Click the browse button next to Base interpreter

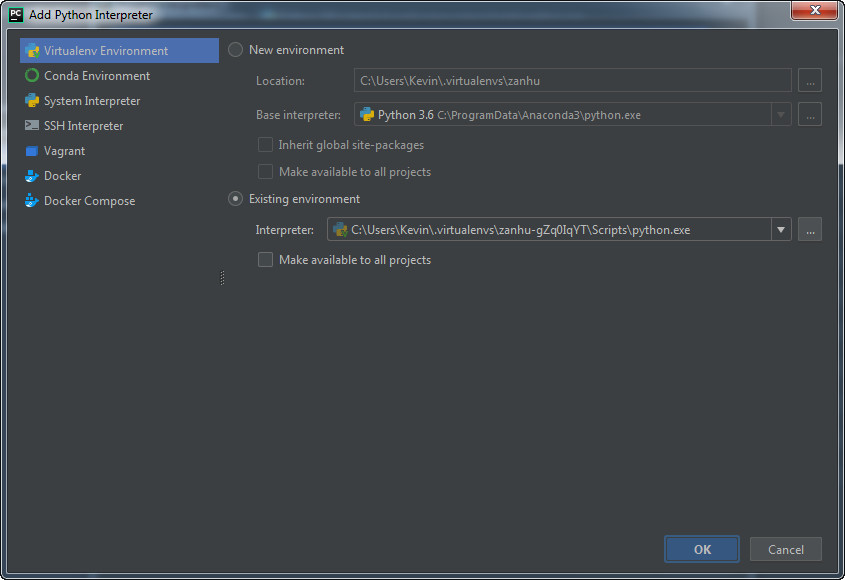810,114
